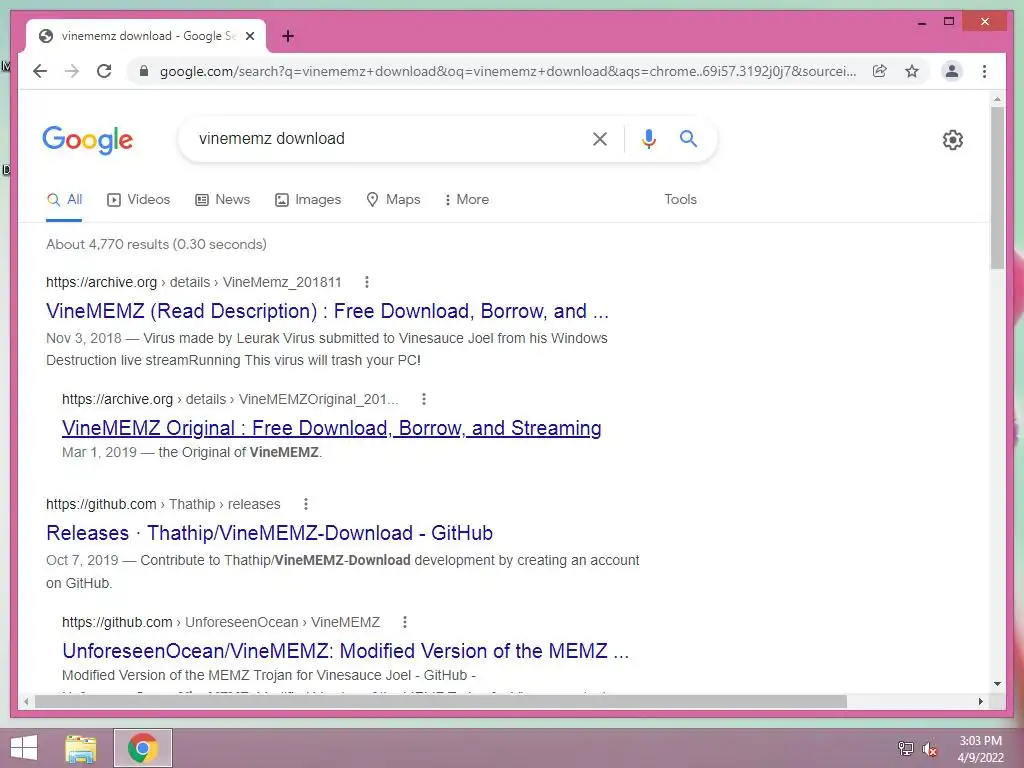Open a new browser tab
This screenshot has width=1024, height=768.
pos(288,36)
